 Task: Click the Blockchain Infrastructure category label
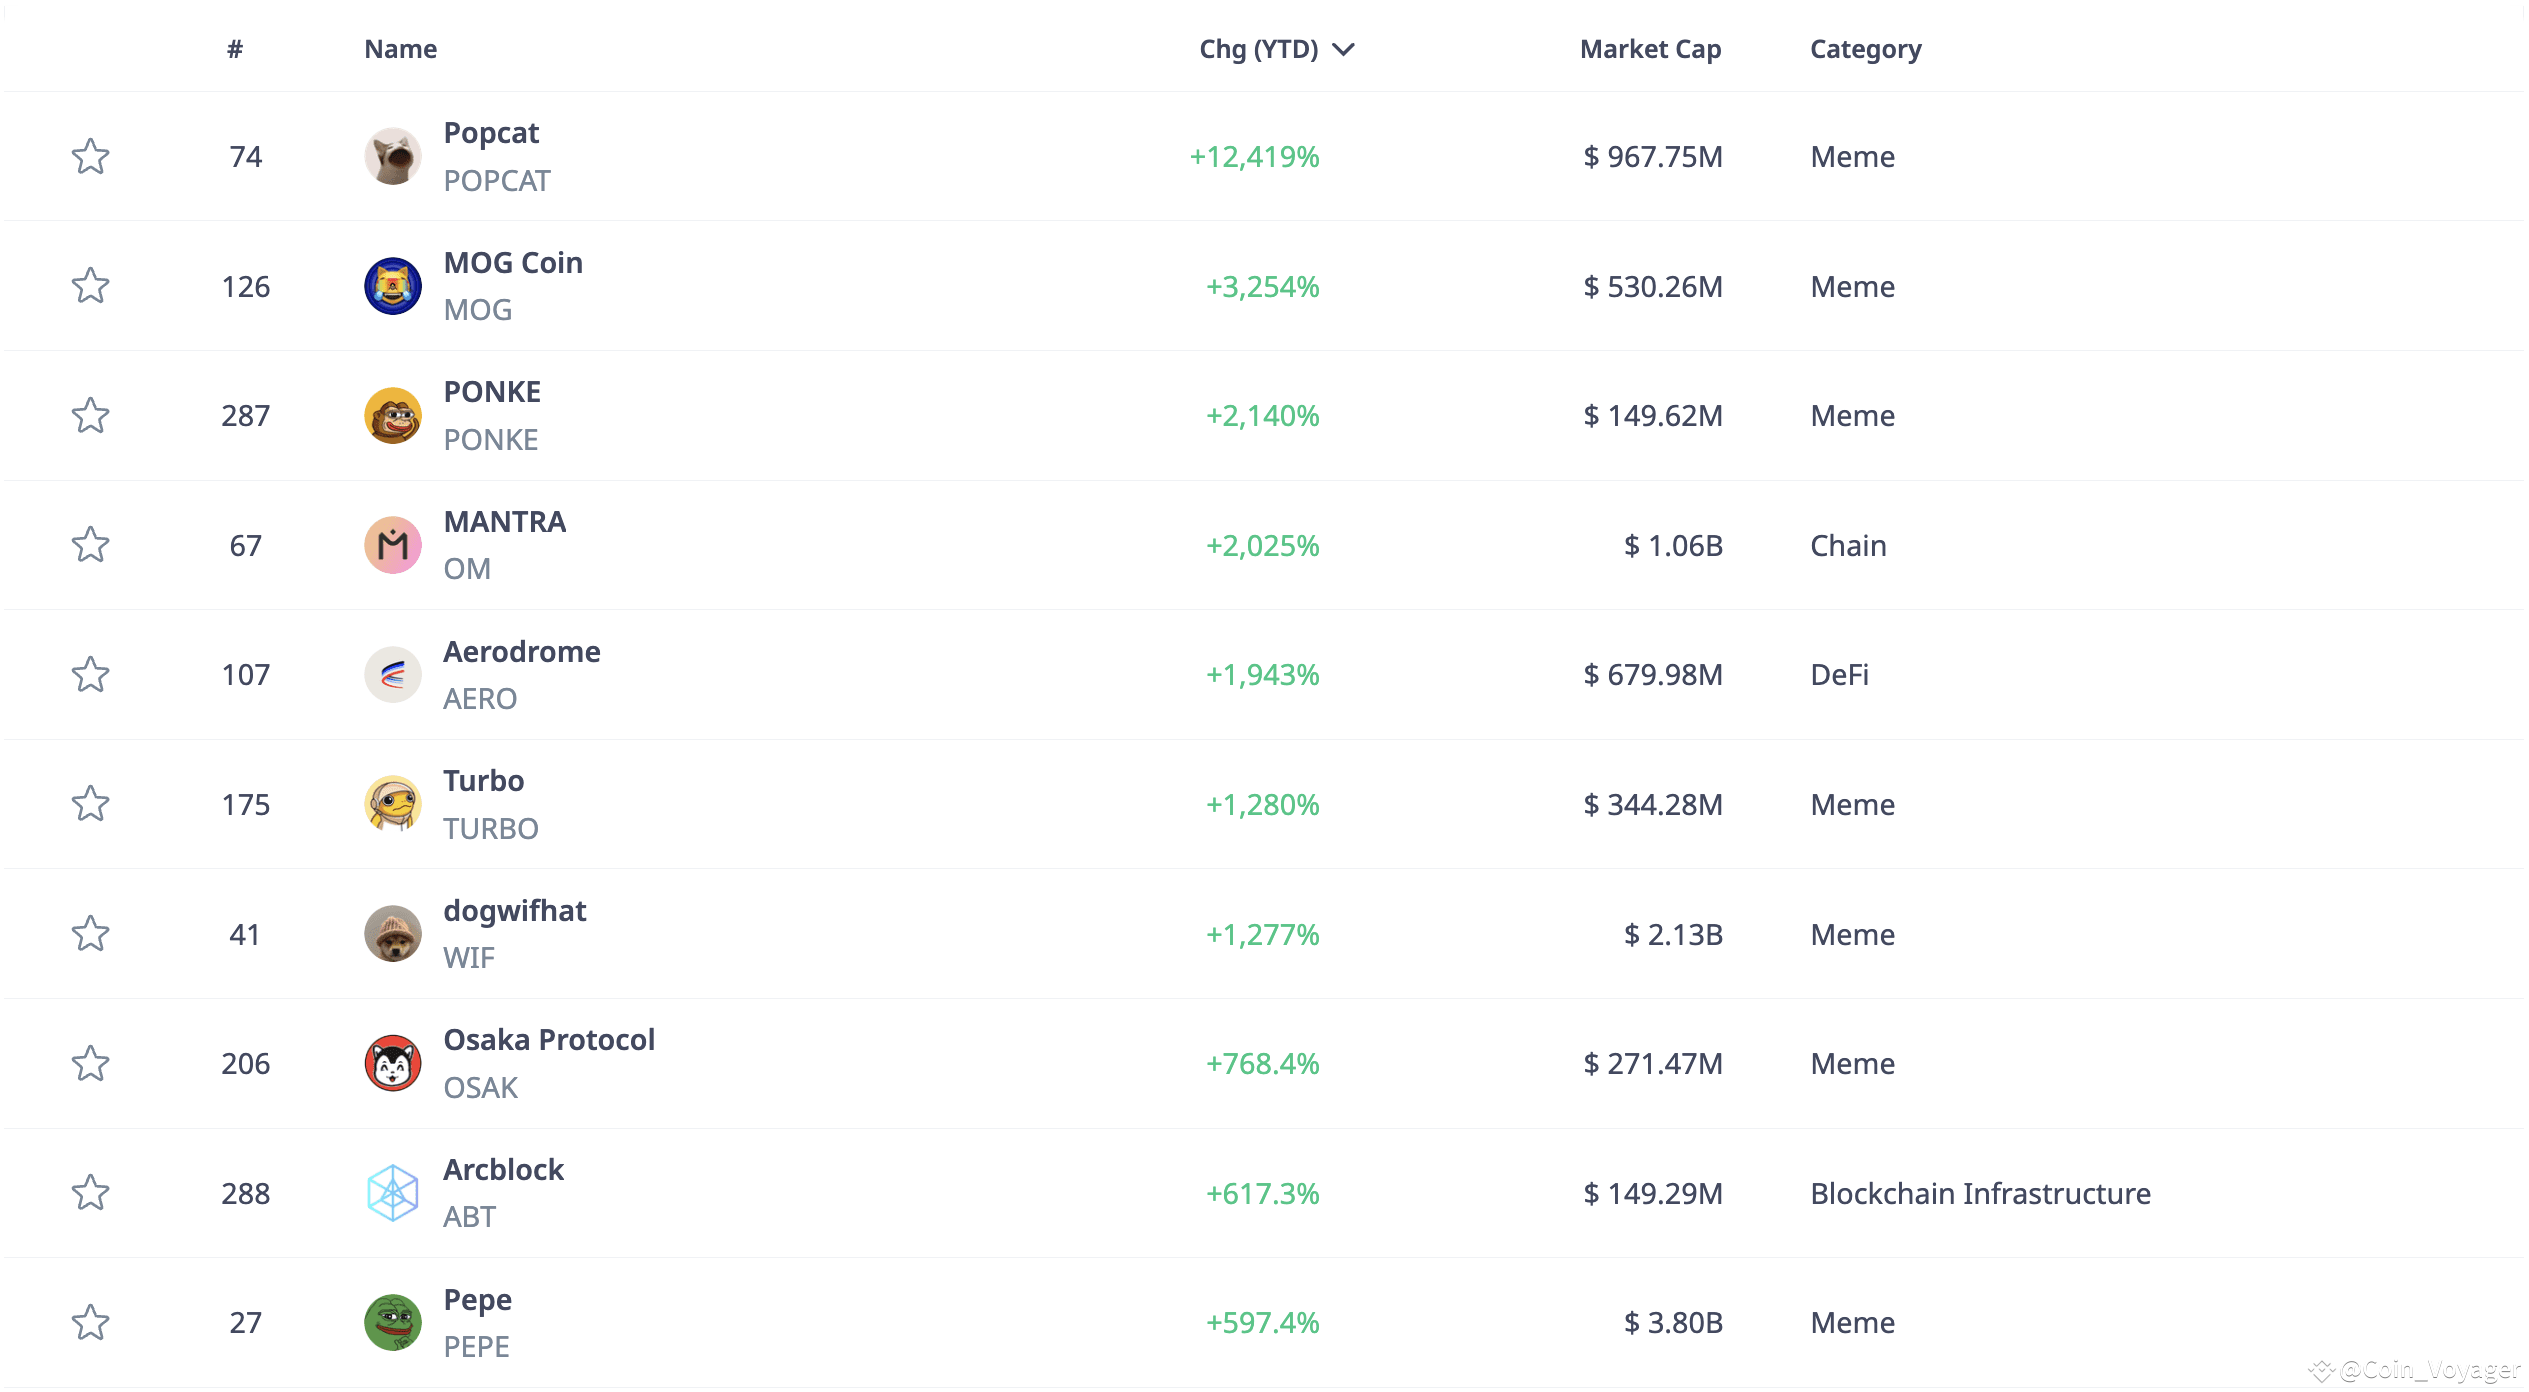point(1980,1193)
